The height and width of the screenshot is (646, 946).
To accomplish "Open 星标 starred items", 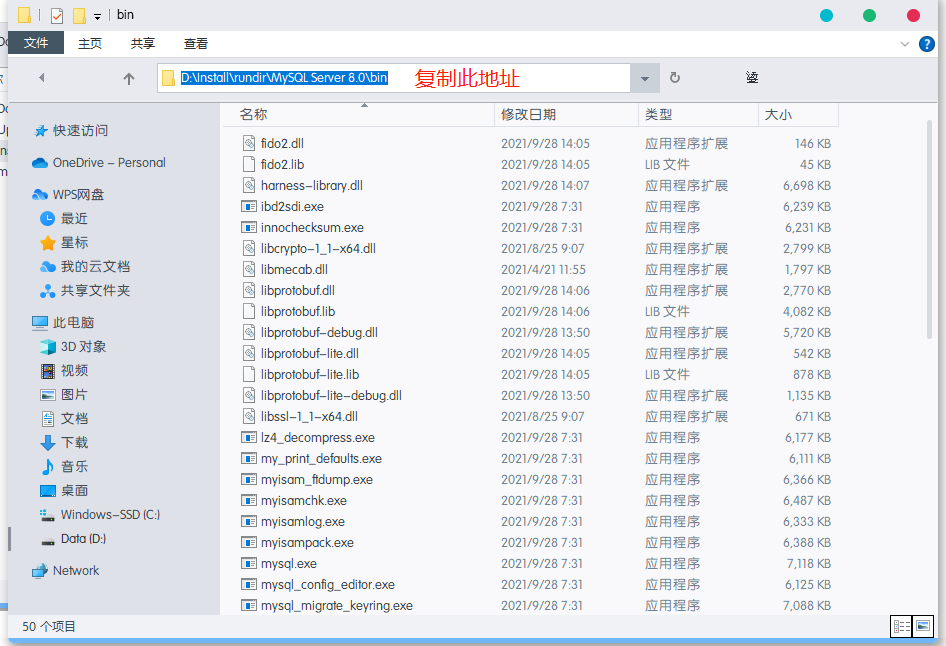I will coord(65,242).
